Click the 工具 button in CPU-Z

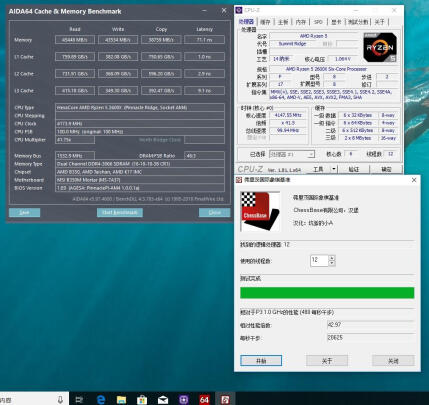click(x=318, y=169)
